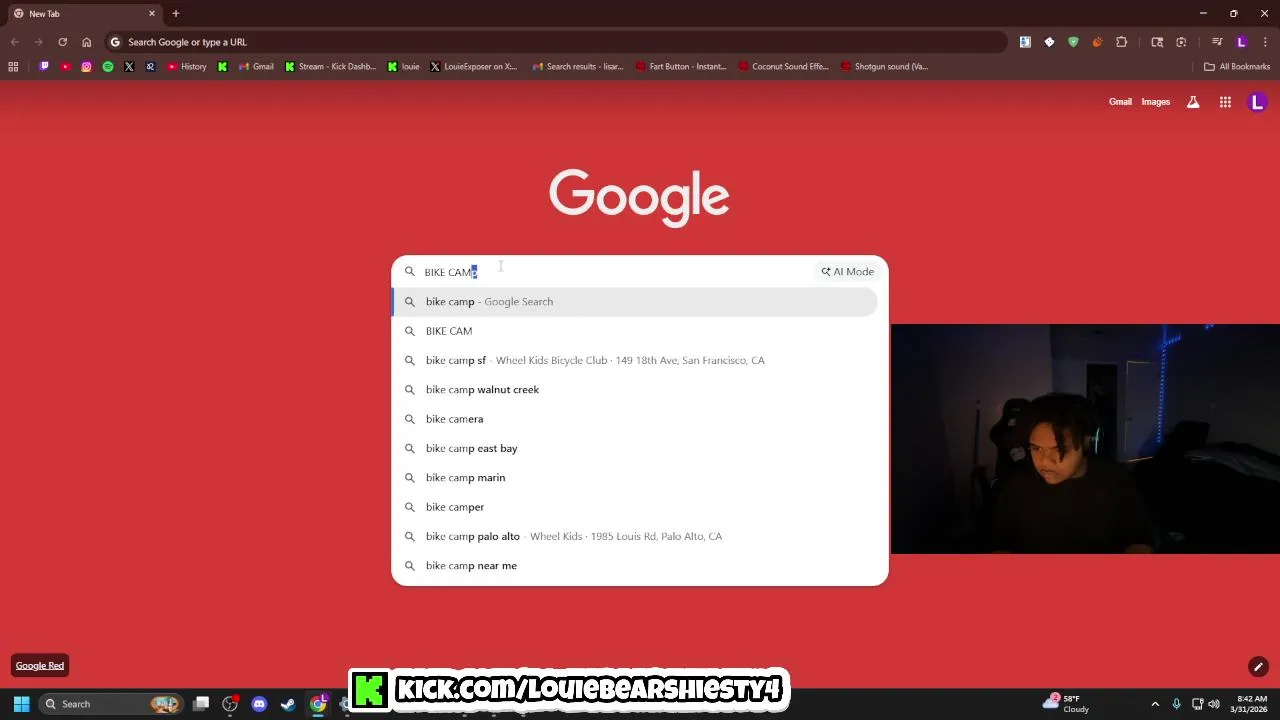This screenshot has width=1280, height=720.
Task: Select the 'bike camera' suggestion
Action: click(635, 419)
